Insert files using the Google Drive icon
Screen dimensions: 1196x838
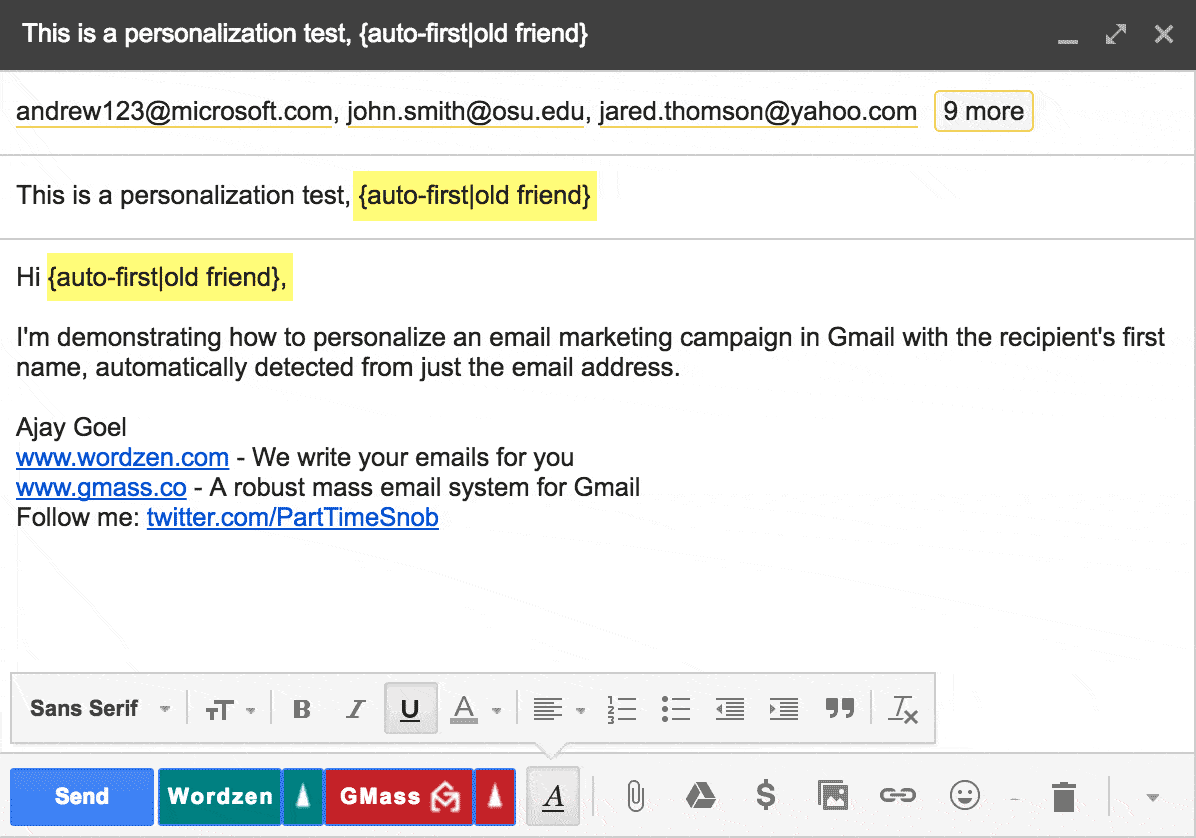coord(700,796)
